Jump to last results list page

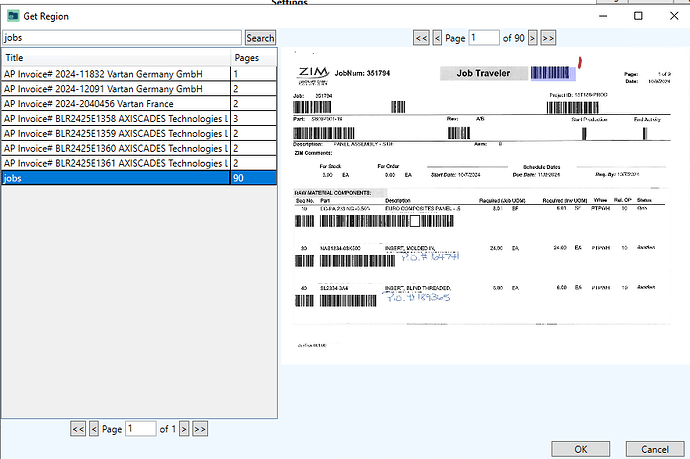(x=200, y=429)
